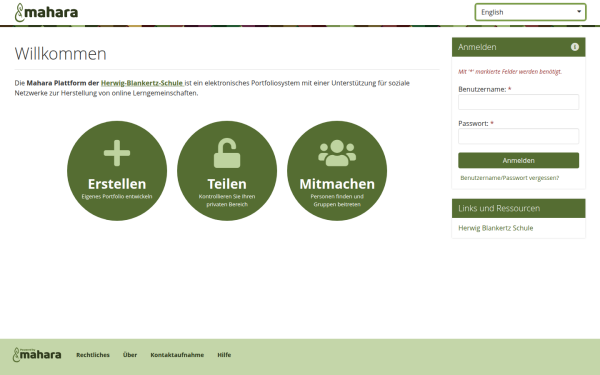Click the Links und Ressourcen panel header

[518, 209]
